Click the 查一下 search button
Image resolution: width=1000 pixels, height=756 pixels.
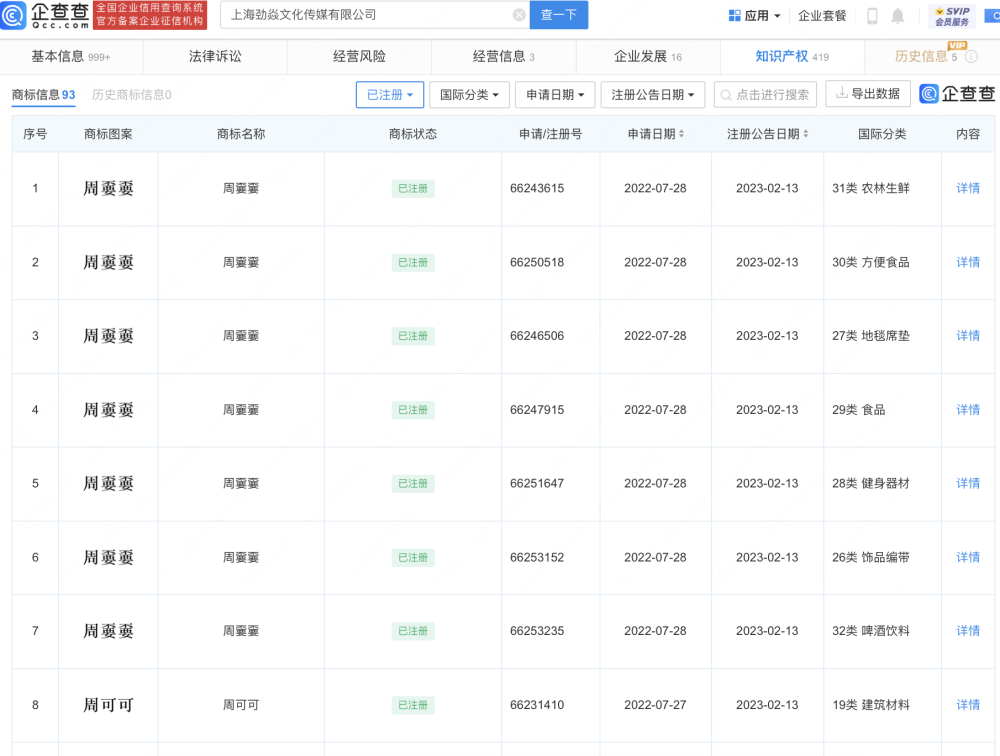(559, 15)
